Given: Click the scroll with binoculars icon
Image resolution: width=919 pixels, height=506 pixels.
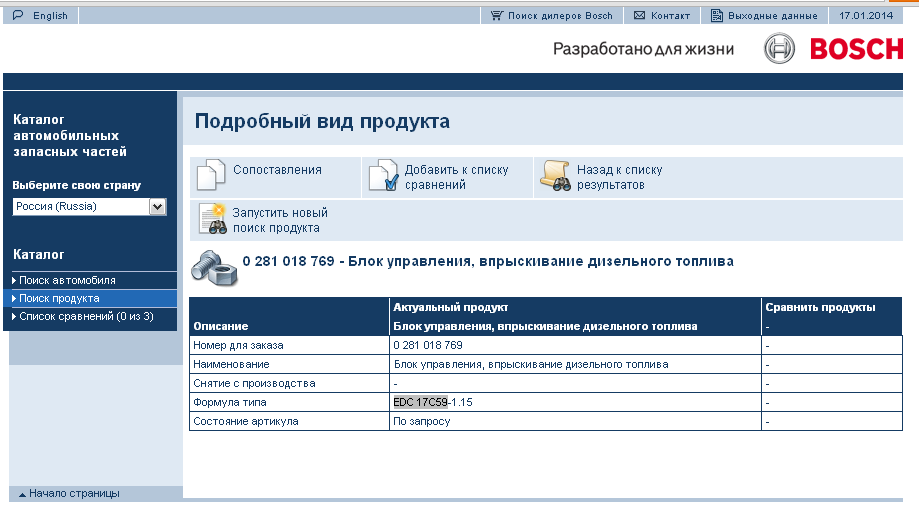Looking at the screenshot, I should point(555,175).
